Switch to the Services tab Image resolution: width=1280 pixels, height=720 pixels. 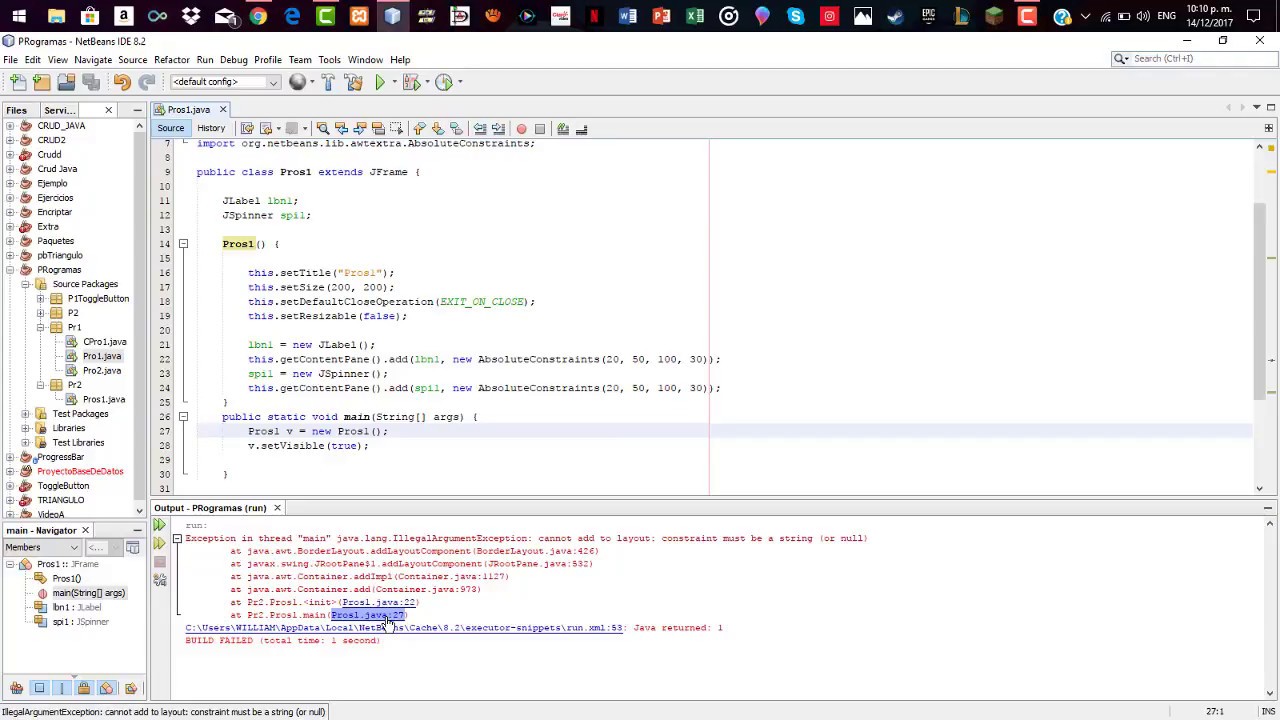click(x=59, y=110)
